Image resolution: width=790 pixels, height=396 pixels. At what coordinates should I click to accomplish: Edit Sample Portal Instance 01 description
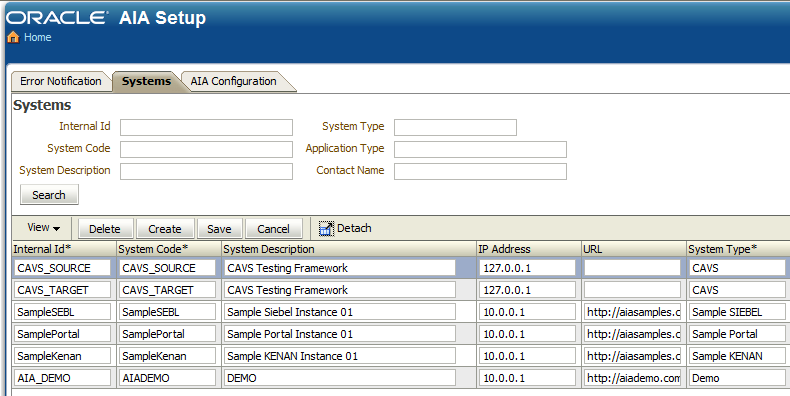click(x=340, y=334)
